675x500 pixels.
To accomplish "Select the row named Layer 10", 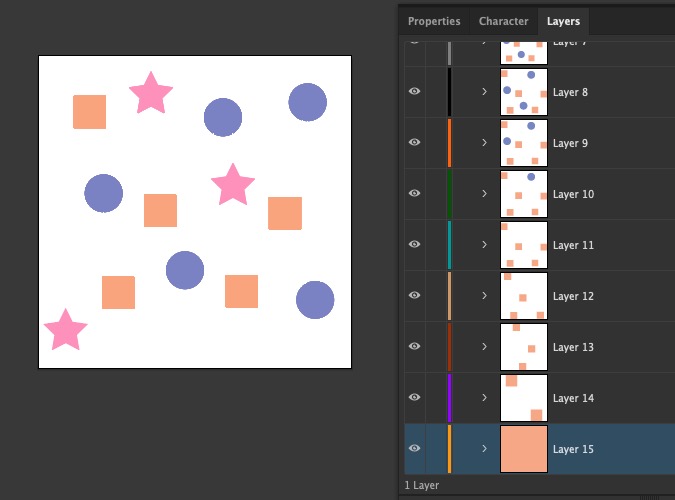I will coord(539,194).
